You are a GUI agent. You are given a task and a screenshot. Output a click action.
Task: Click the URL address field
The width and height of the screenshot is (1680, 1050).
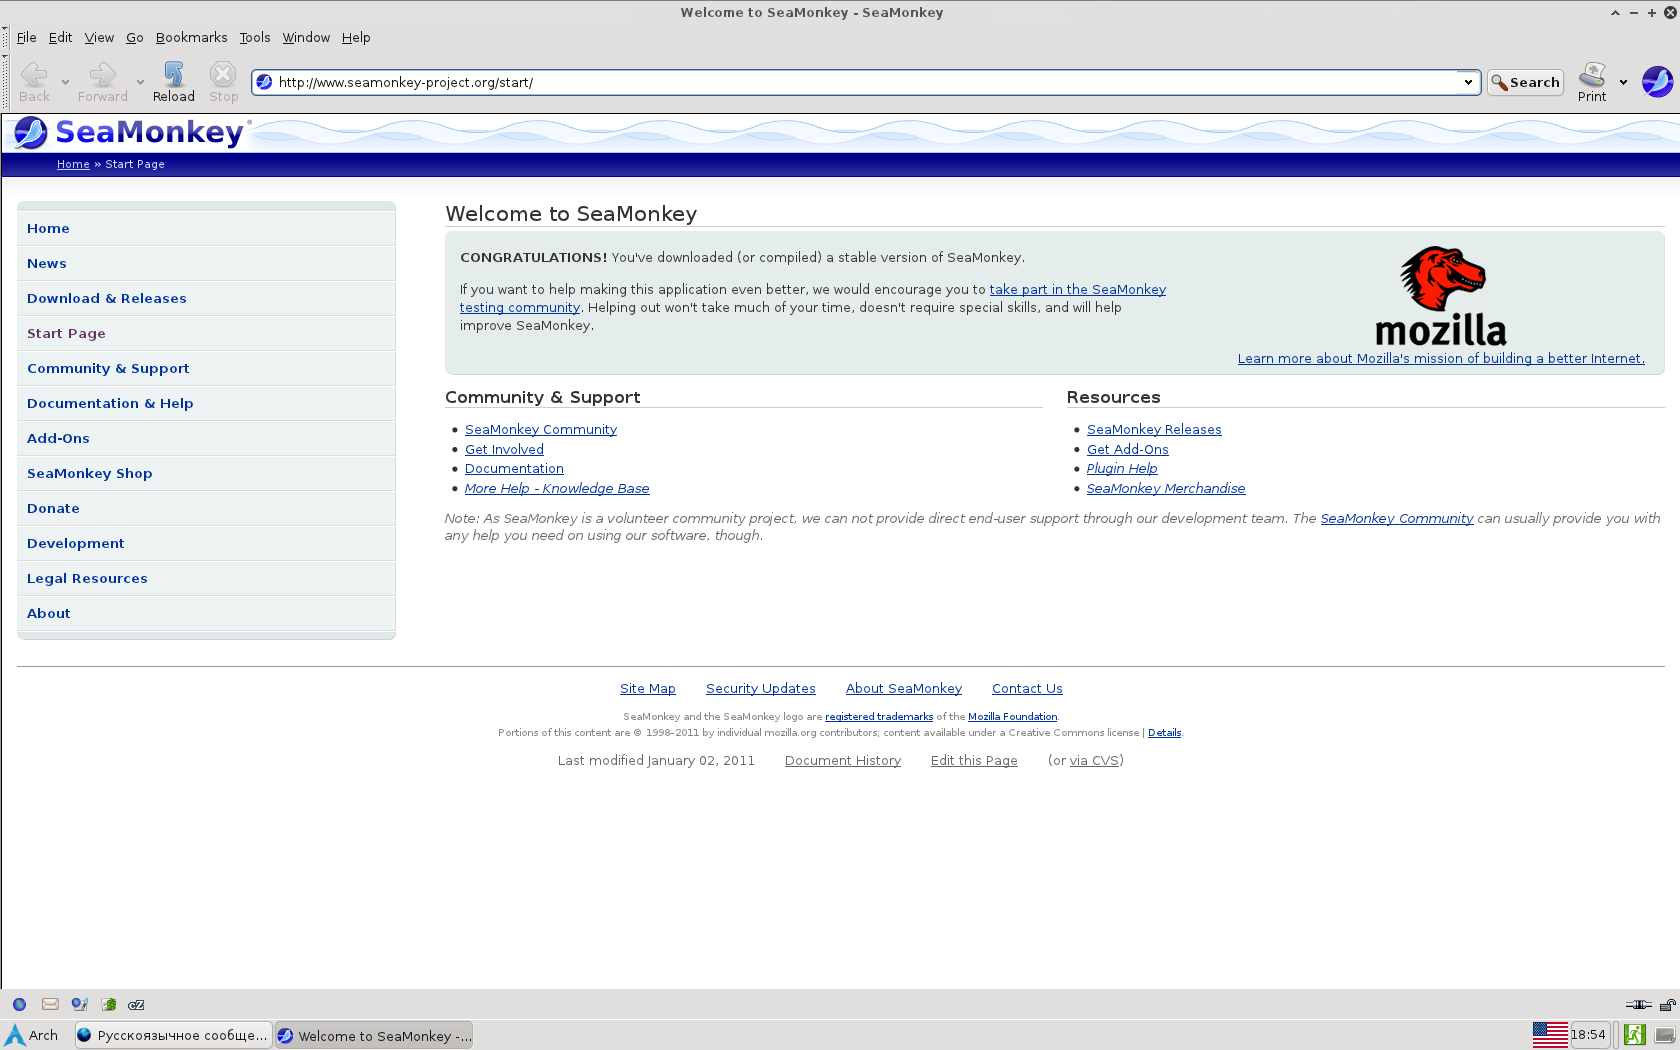(865, 82)
